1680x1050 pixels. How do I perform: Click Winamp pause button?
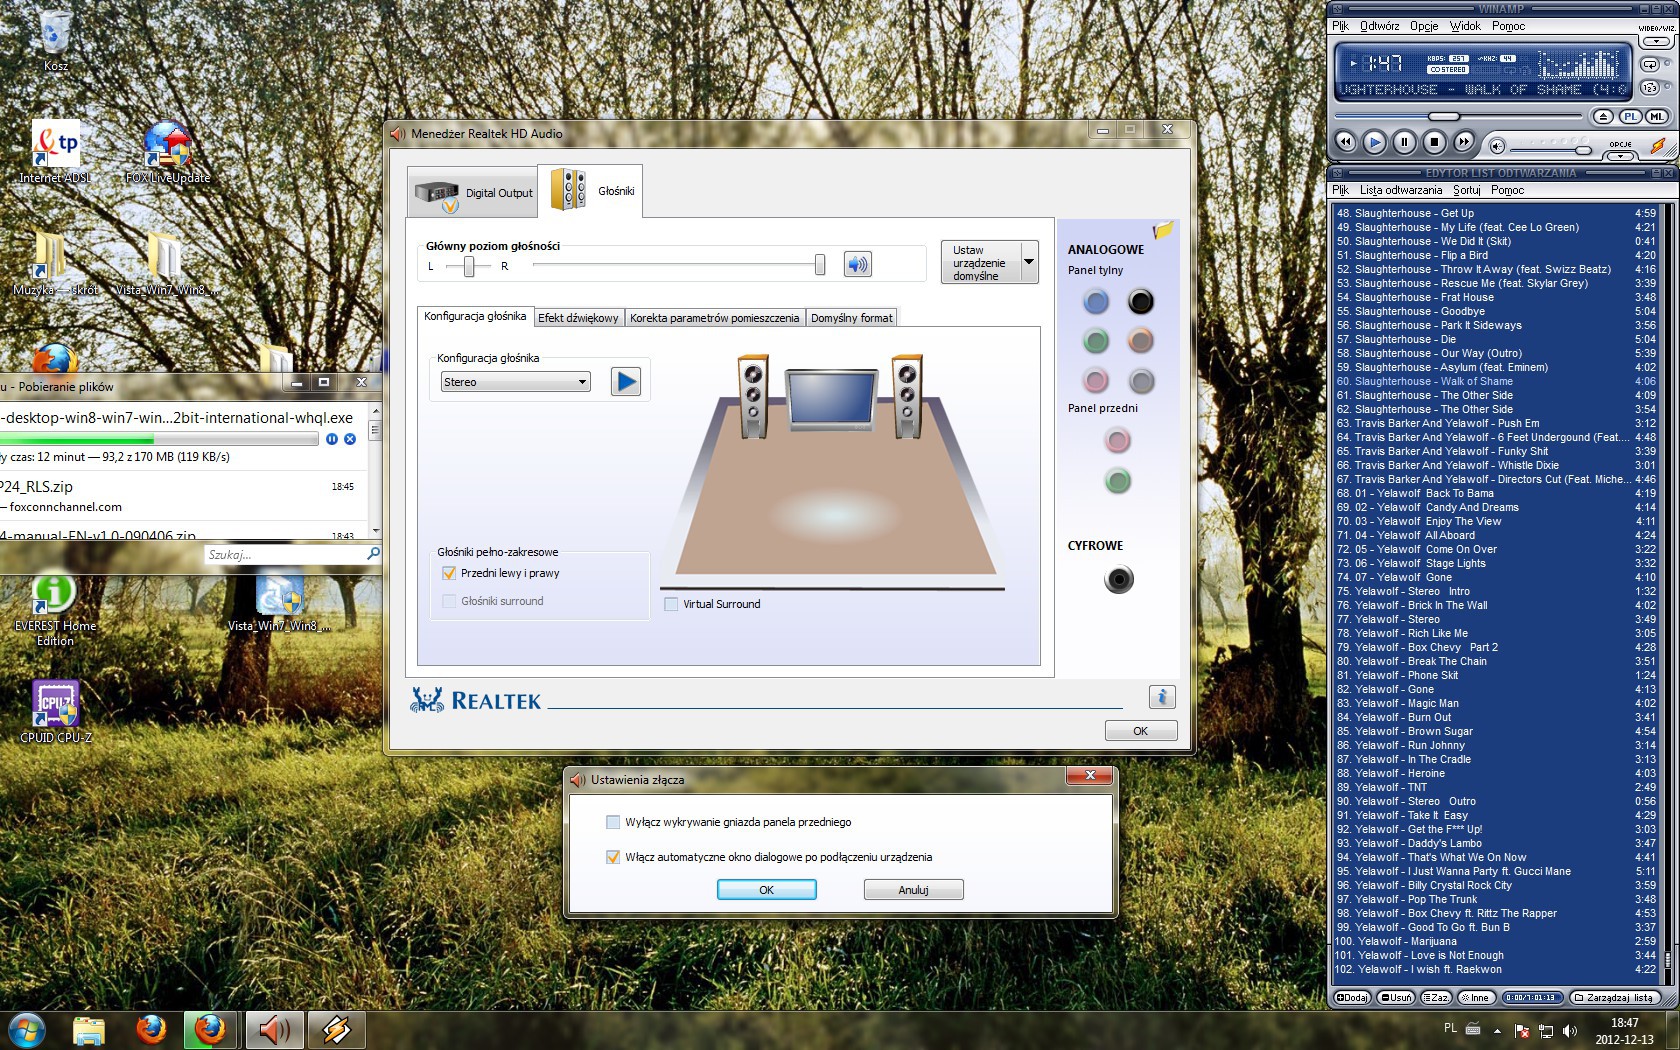pyautogui.click(x=1404, y=142)
